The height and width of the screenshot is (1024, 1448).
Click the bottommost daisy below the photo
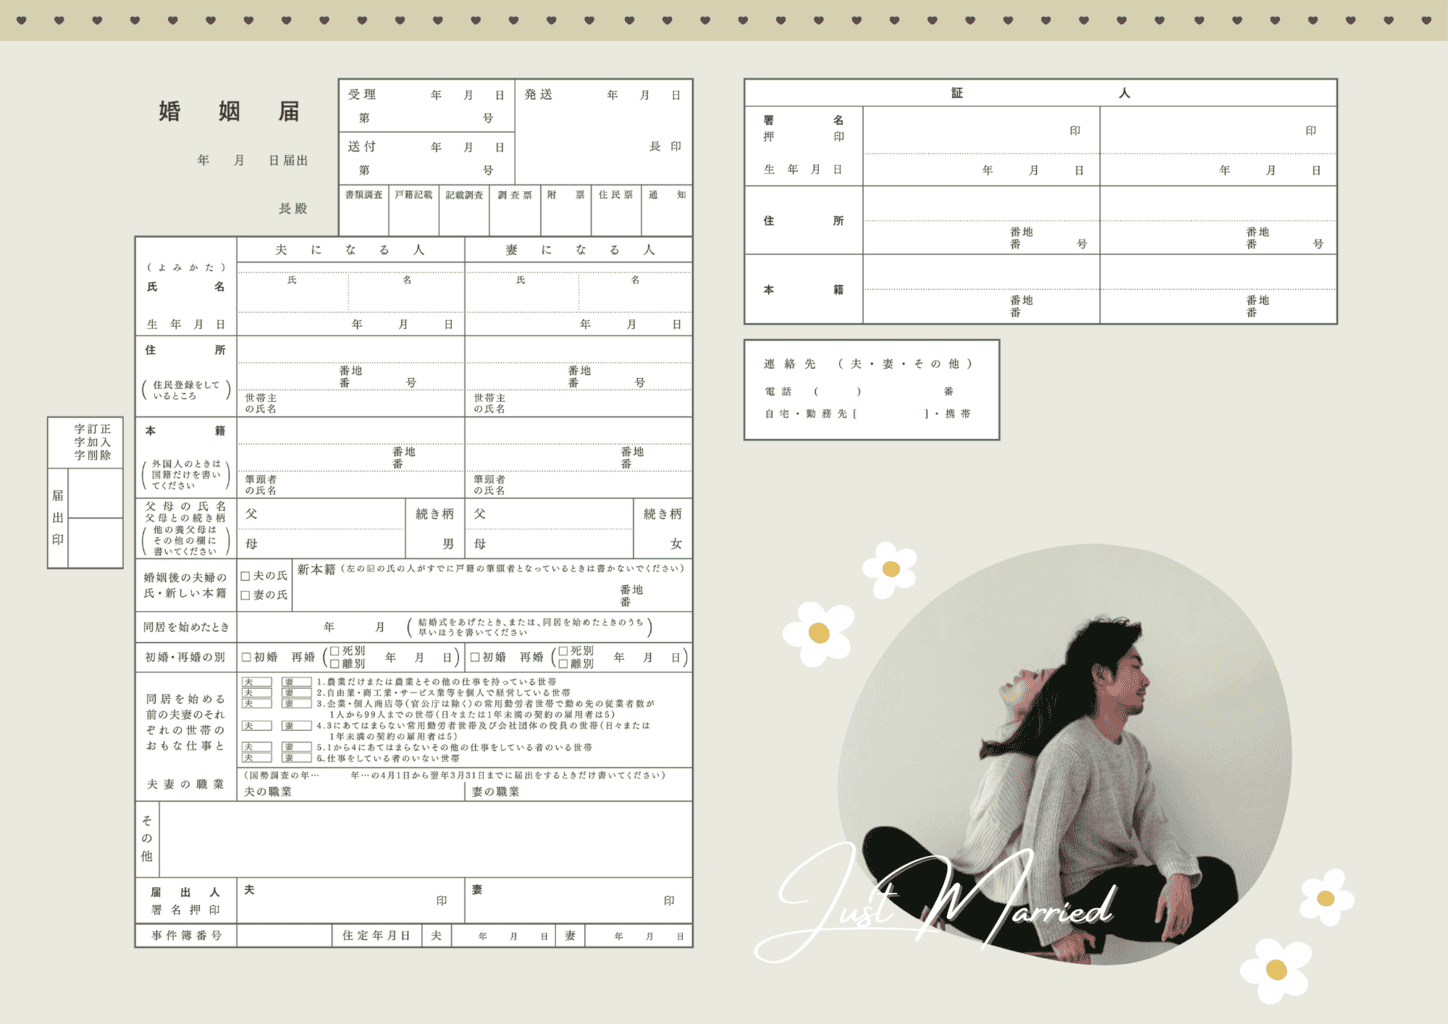pos(1276,969)
